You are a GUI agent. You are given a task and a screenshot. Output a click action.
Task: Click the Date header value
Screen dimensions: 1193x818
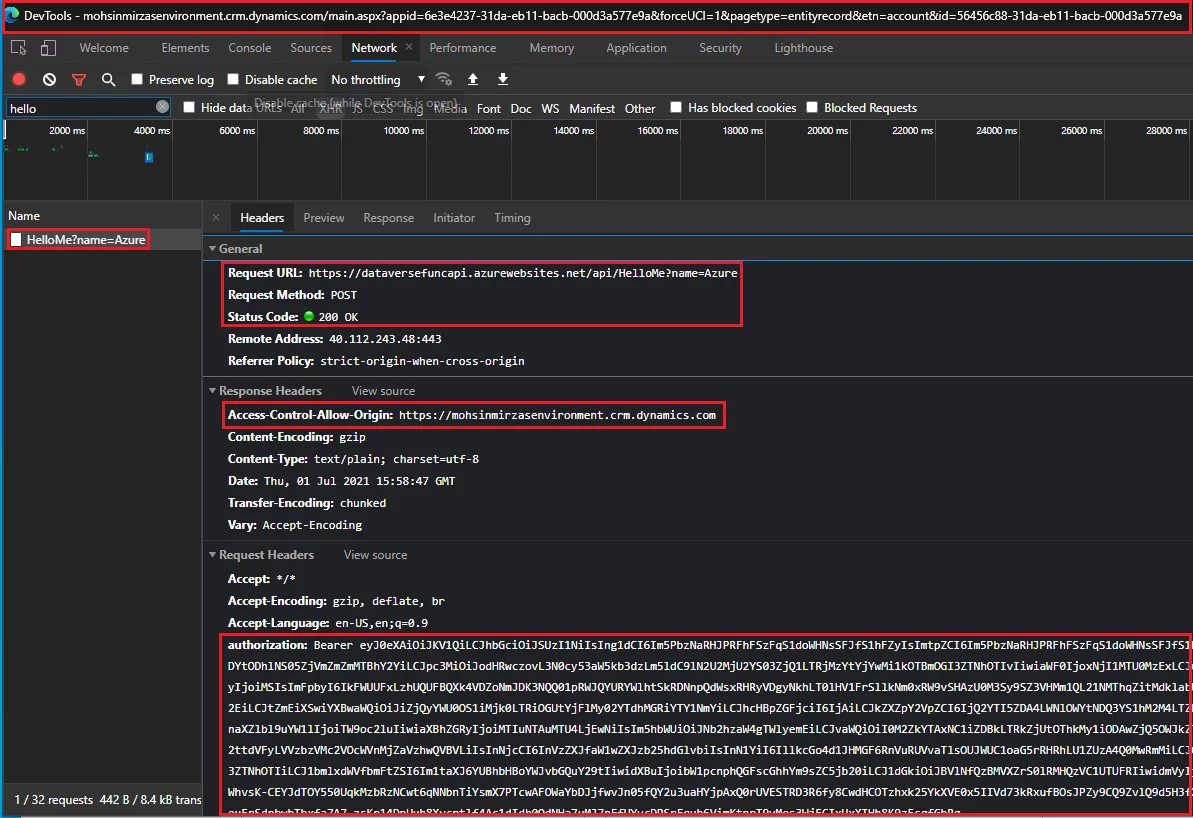(359, 481)
